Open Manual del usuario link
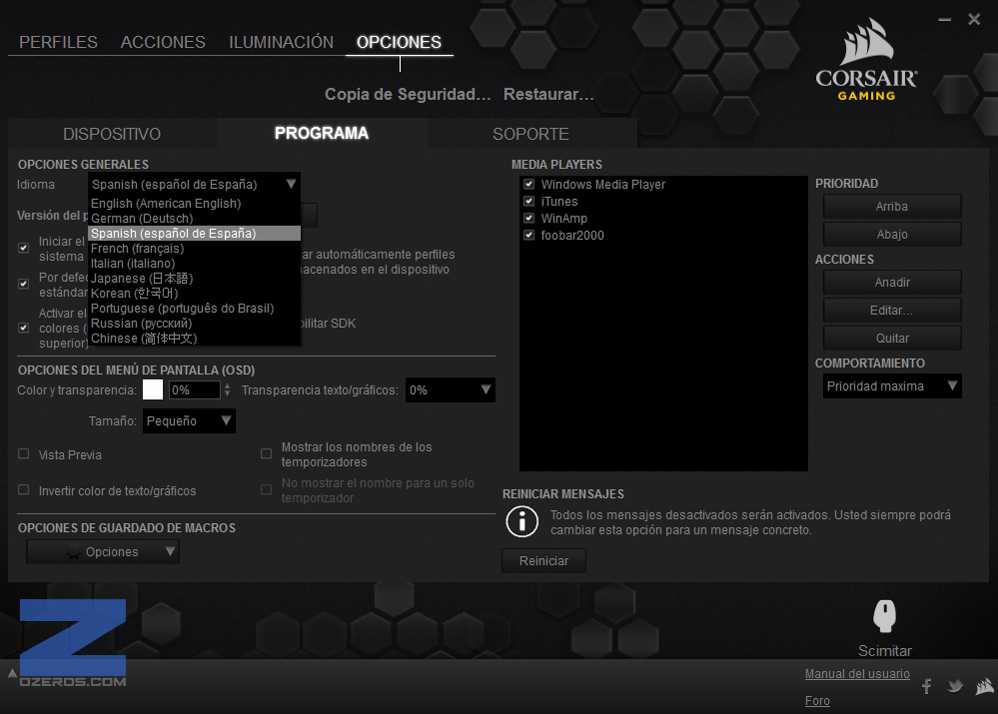998x714 pixels. [857, 673]
